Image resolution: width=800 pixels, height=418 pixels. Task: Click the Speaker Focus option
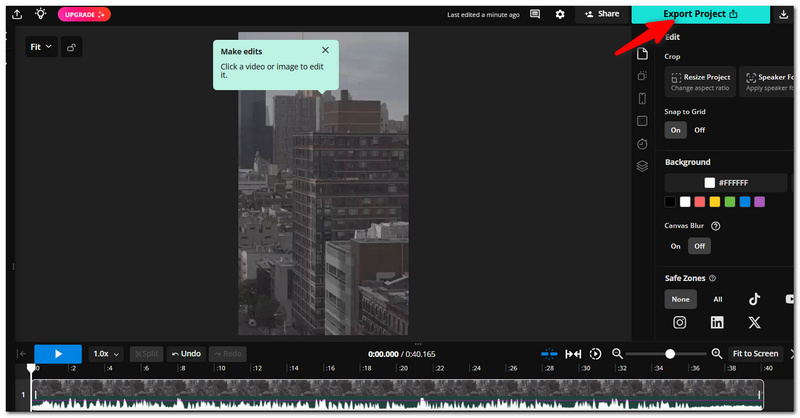[x=767, y=82]
